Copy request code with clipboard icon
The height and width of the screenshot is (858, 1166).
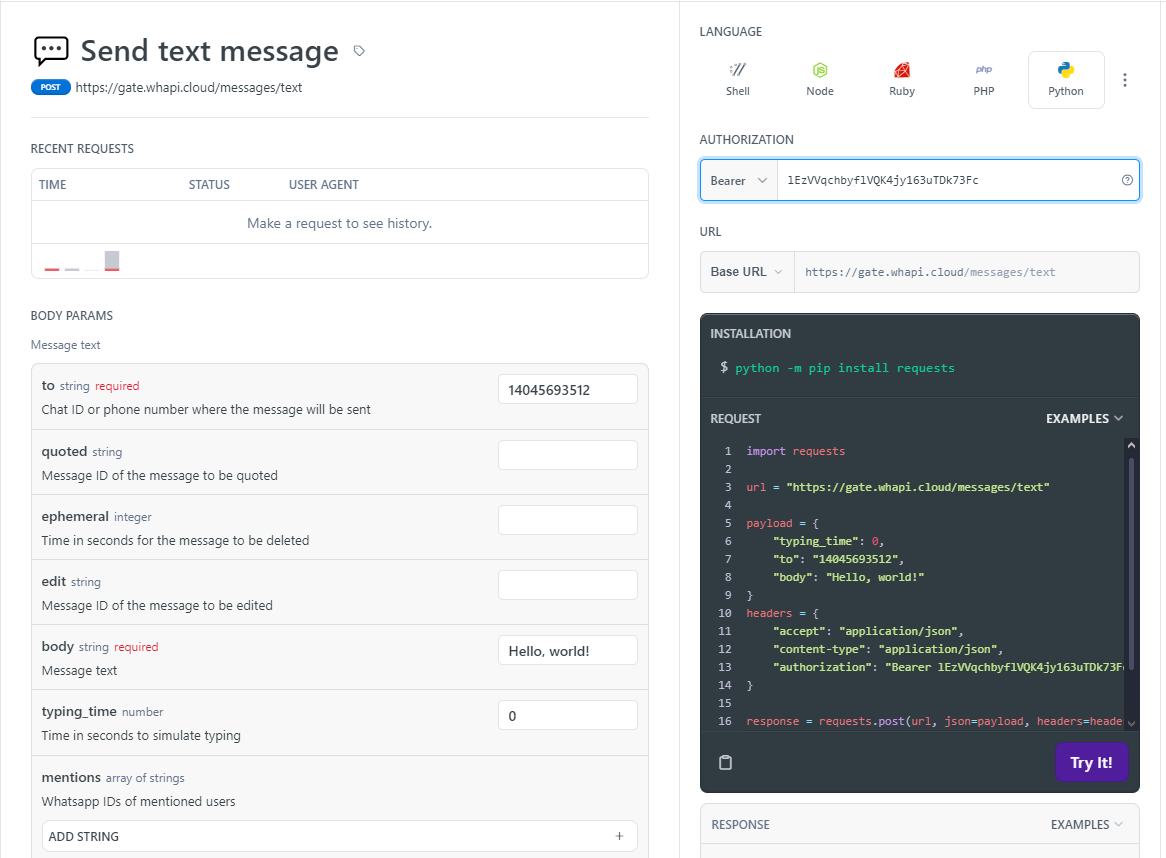point(726,762)
